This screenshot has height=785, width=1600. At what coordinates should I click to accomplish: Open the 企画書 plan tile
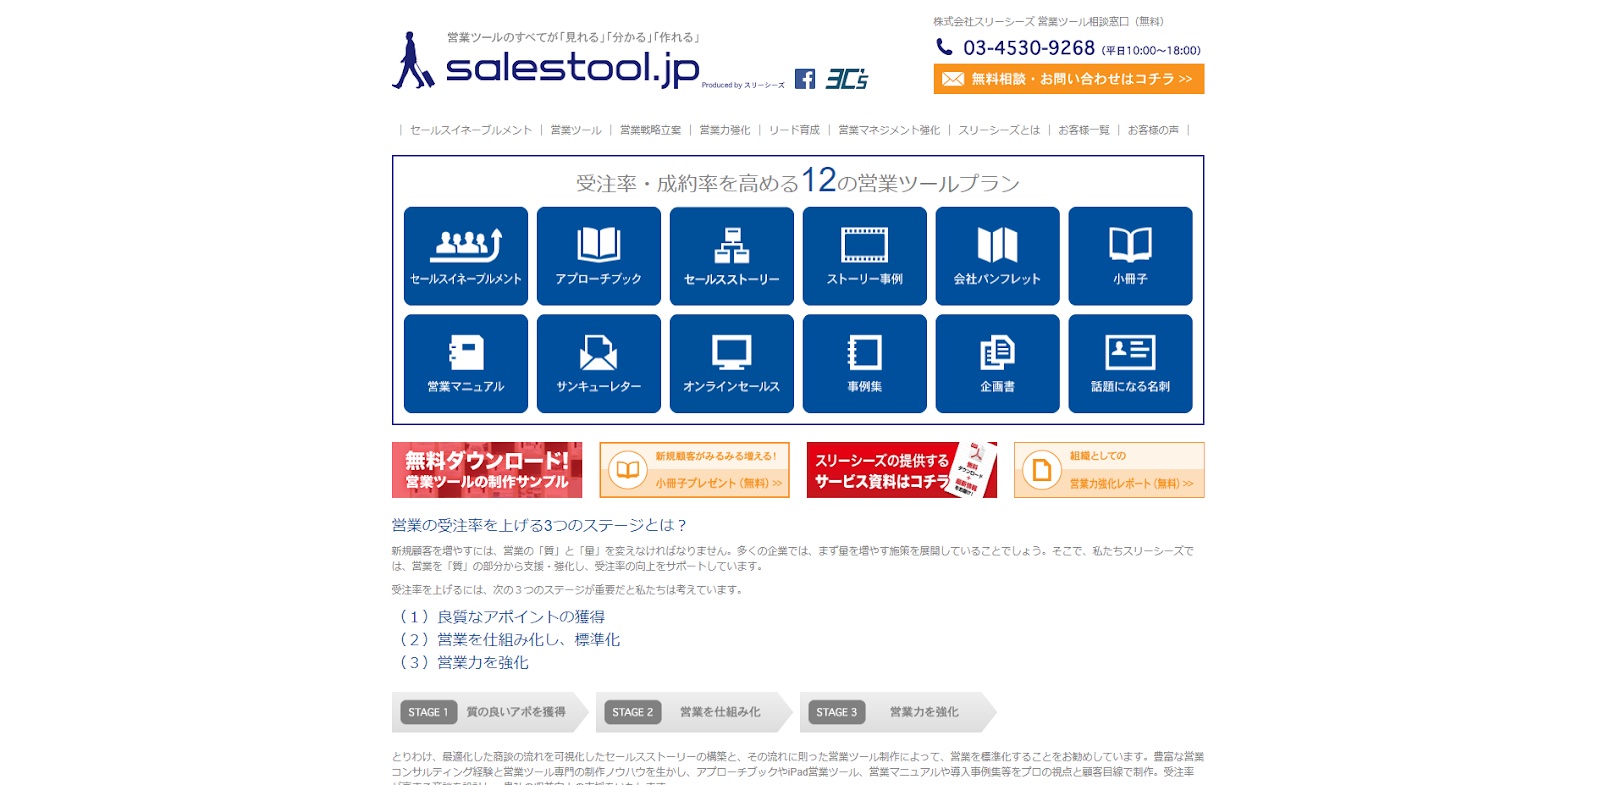coord(997,363)
